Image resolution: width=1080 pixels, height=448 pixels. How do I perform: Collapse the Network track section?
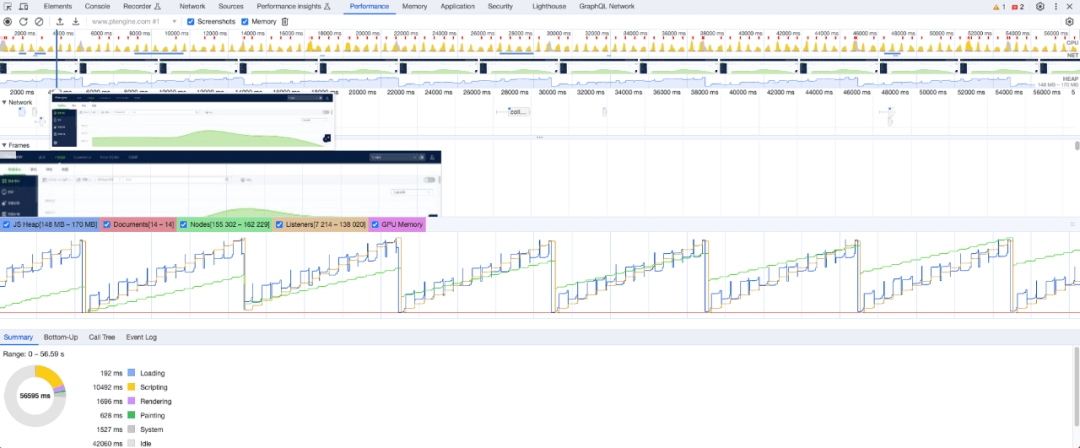click(4, 102)
